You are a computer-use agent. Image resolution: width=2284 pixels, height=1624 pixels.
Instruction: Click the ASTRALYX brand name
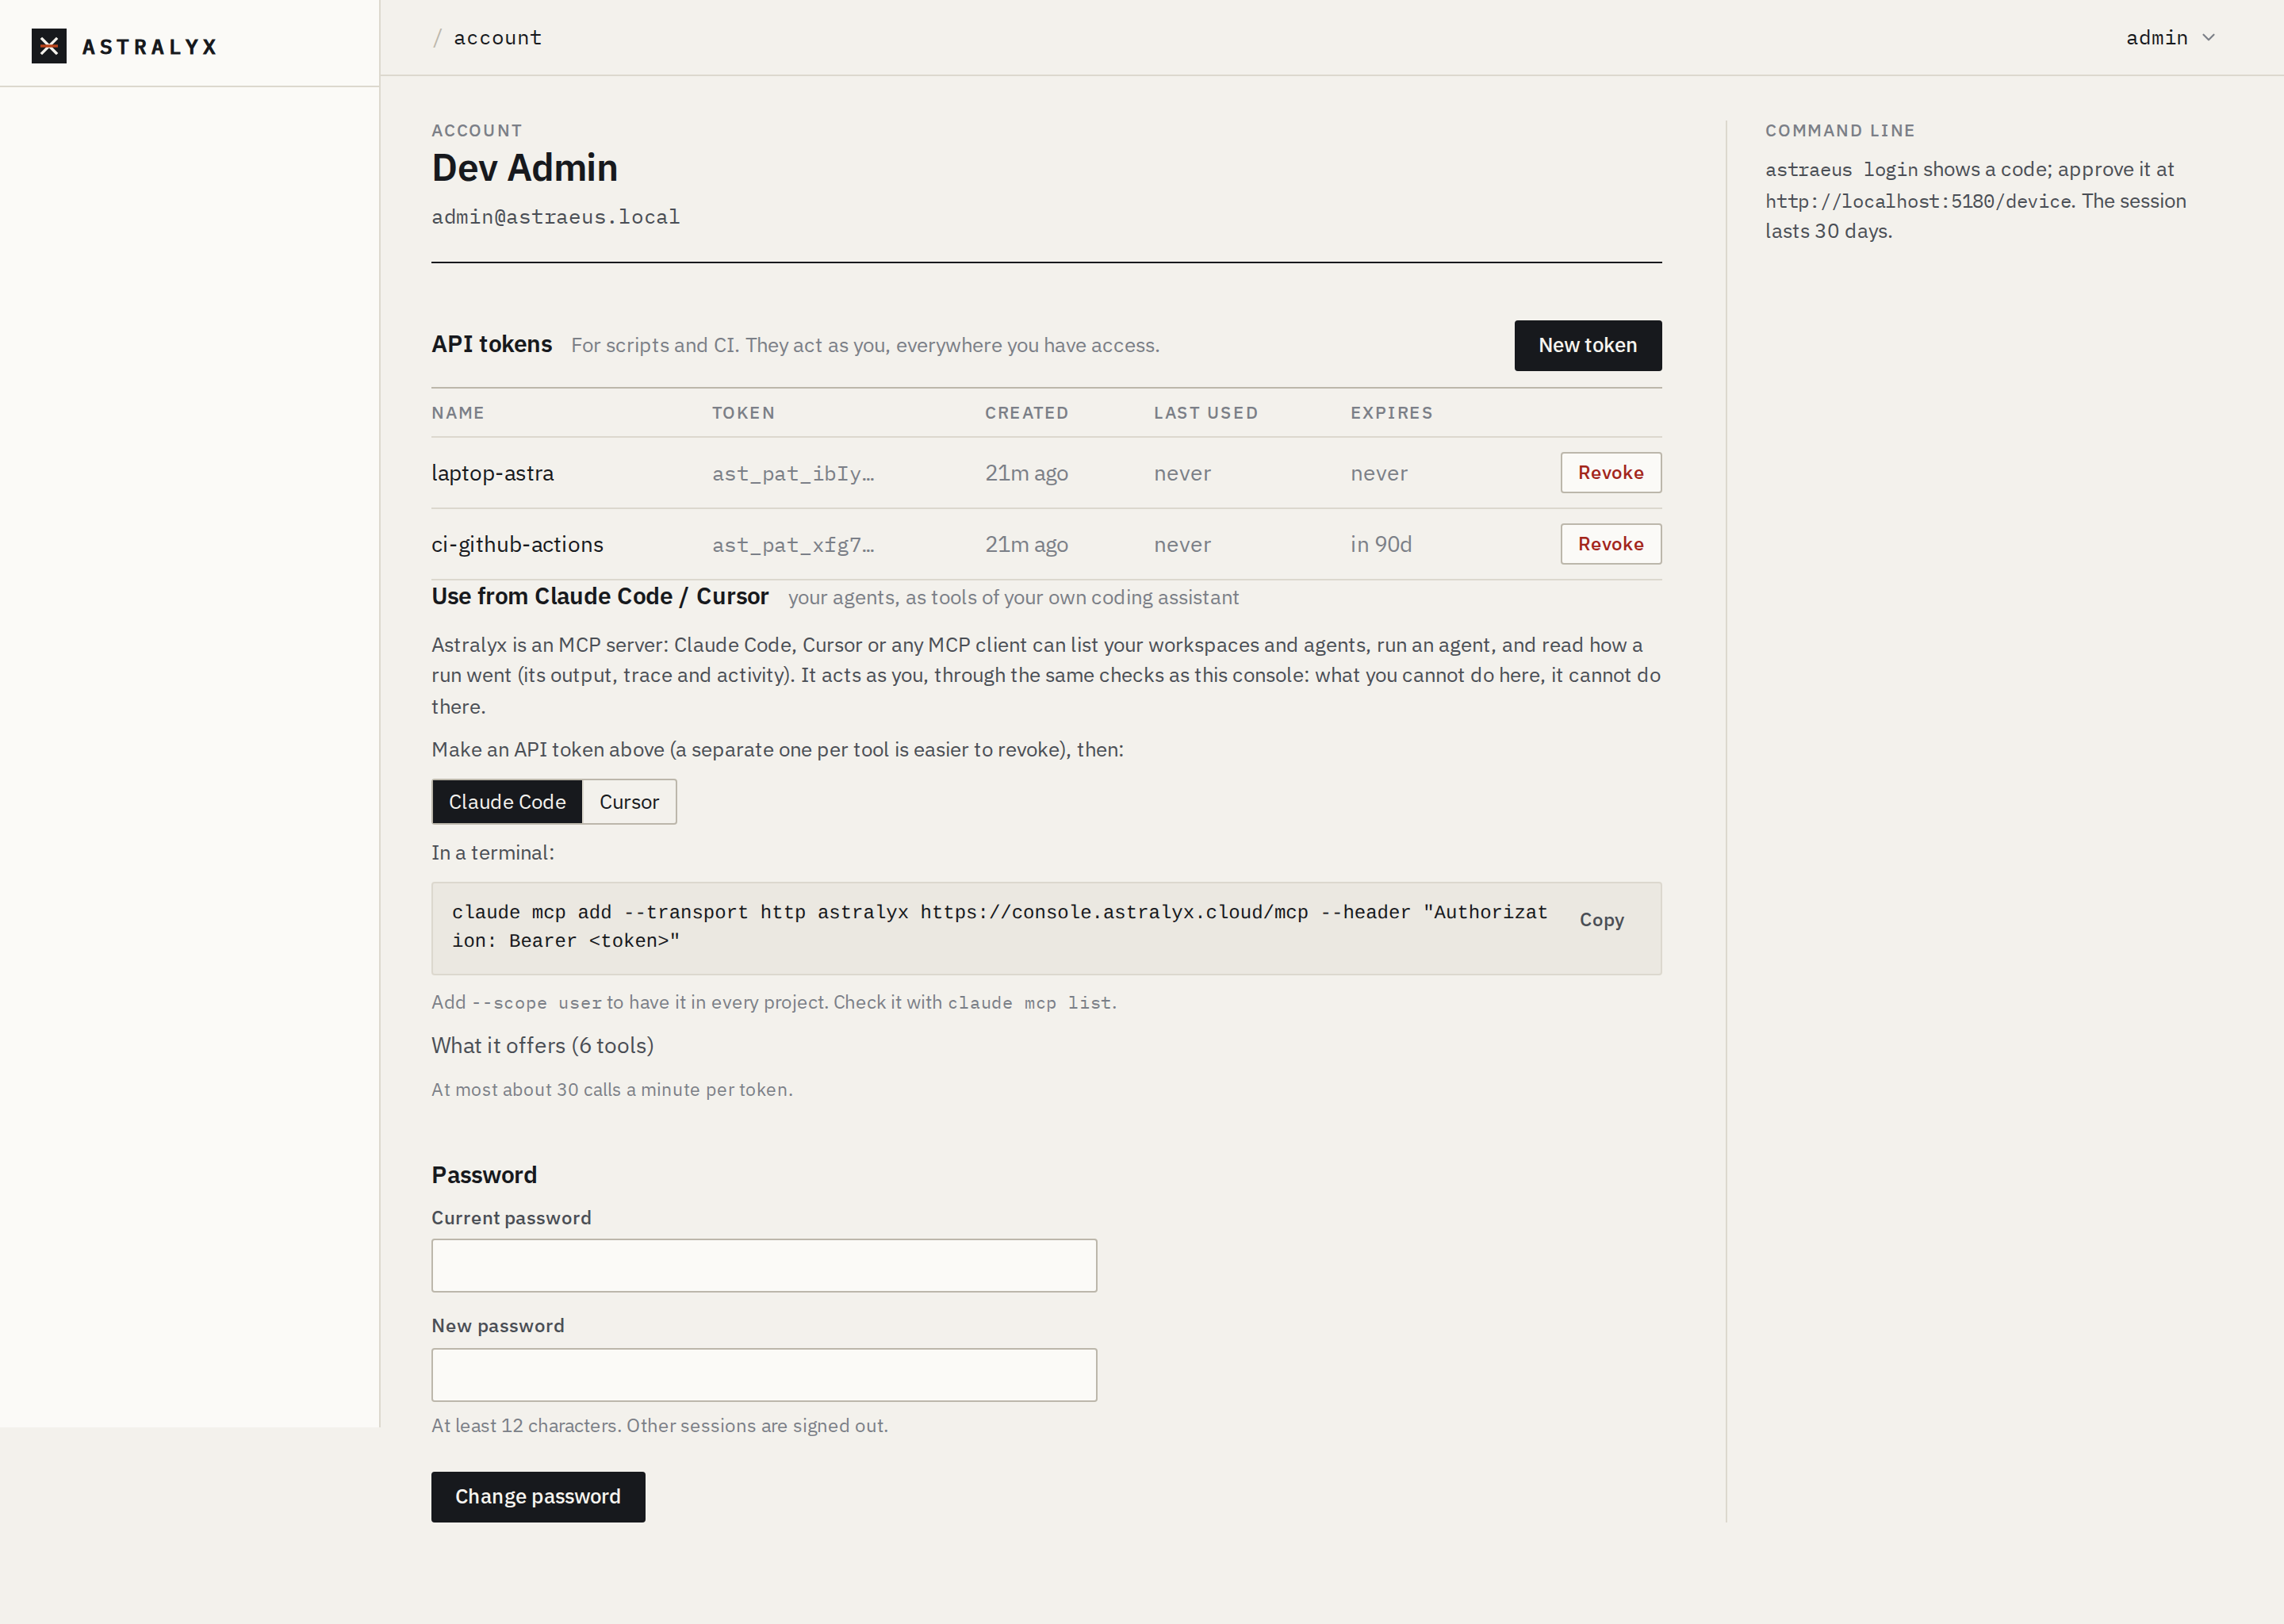[x=150, y=47]
